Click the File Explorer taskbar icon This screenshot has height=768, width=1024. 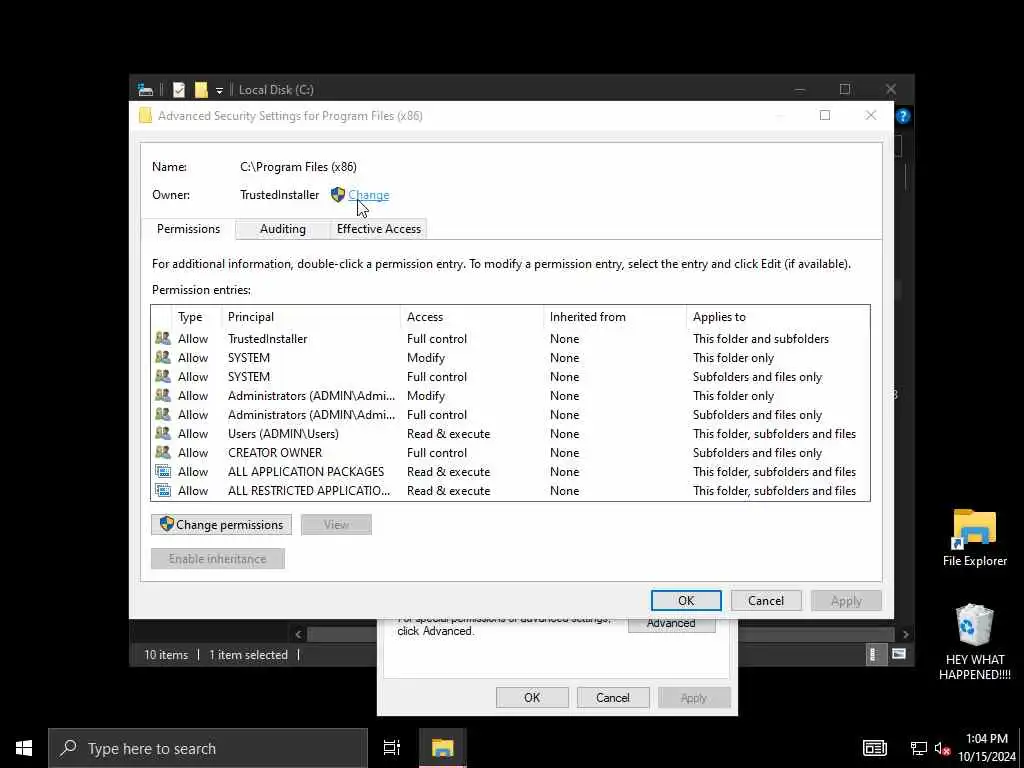[442, 748]
